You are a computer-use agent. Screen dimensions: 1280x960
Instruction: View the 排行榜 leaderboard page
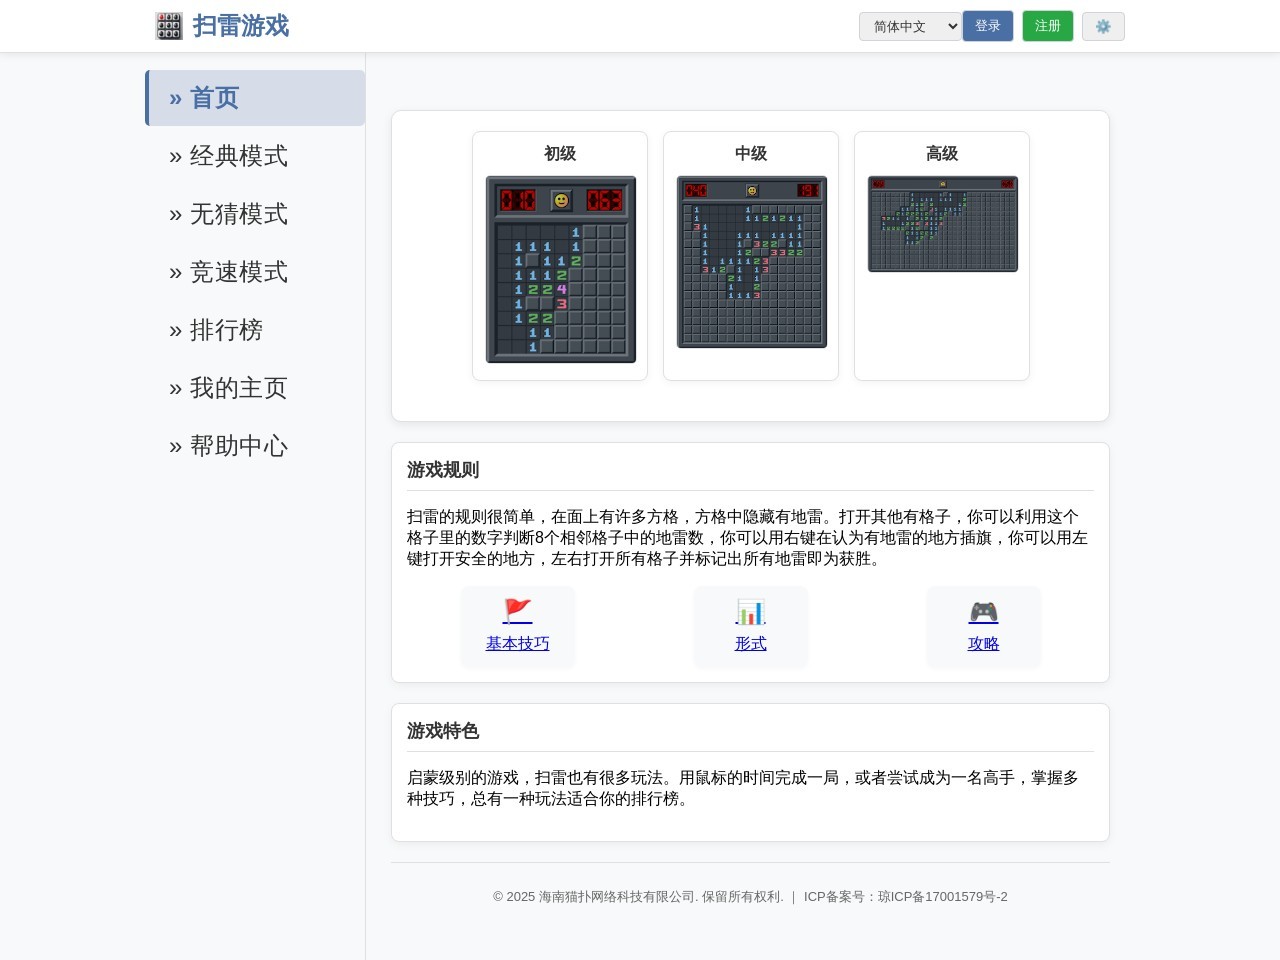point(226,330)
